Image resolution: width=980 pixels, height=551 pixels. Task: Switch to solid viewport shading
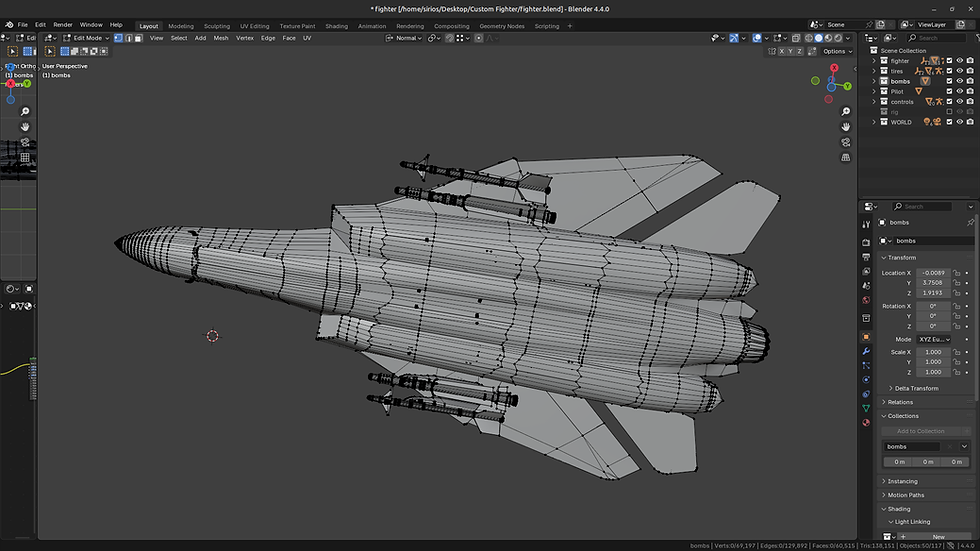click(819, 38)
